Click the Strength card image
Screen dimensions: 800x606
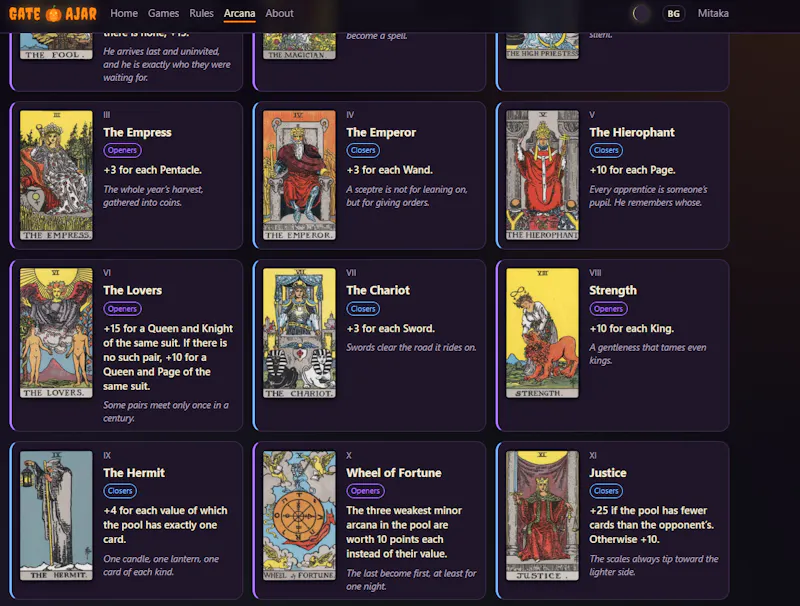(542, 333)
